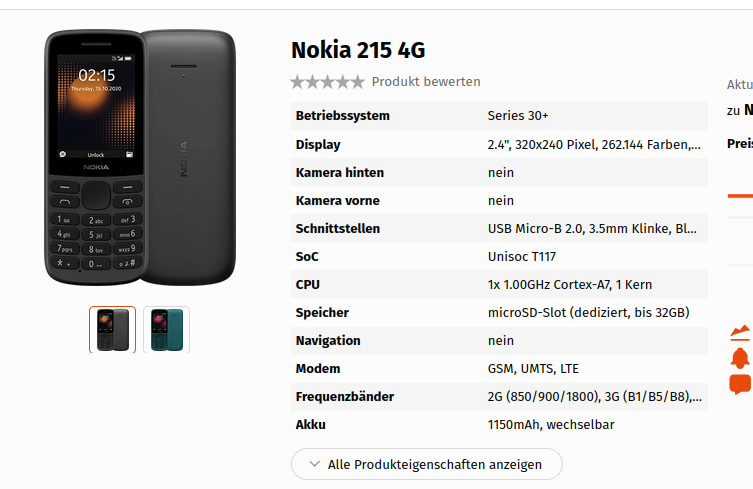Rate product with the second star
Screen dimensions: 753x489
click(313, 82)
